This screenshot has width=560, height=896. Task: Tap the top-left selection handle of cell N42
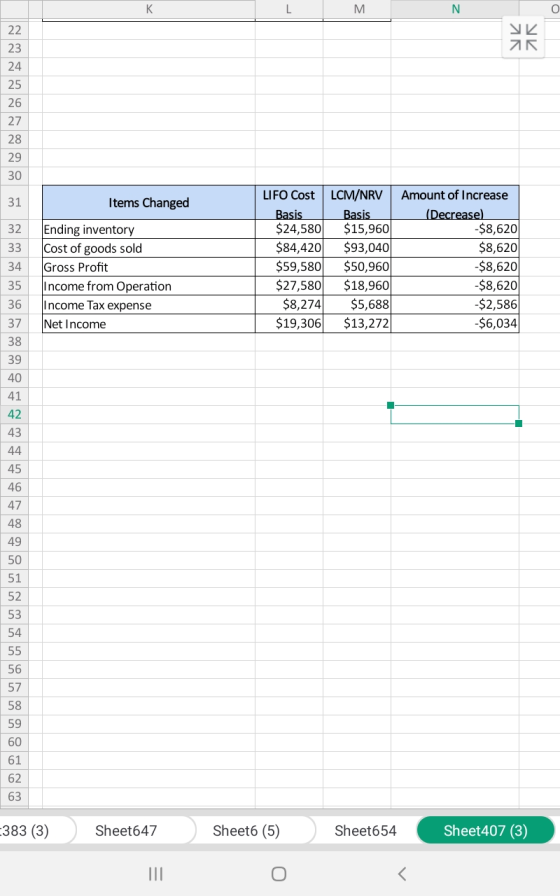click(x=391, y=405)
